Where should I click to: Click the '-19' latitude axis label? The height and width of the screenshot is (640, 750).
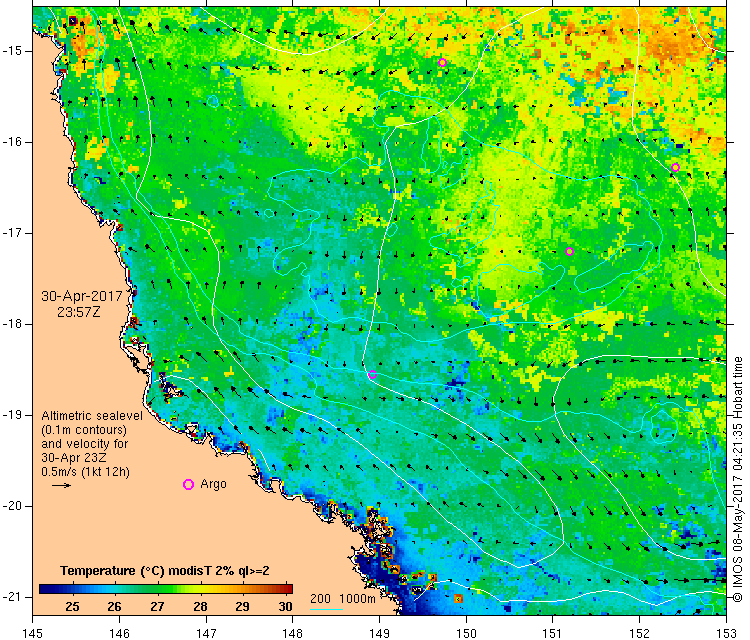tap(11, 415)
